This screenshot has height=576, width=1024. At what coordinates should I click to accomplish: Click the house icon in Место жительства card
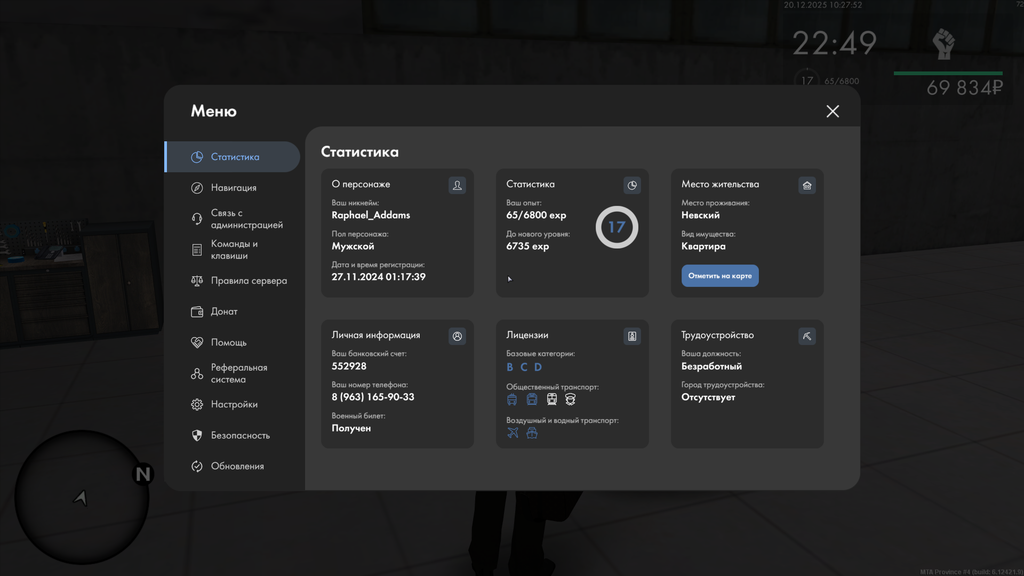tap(807, 185)
